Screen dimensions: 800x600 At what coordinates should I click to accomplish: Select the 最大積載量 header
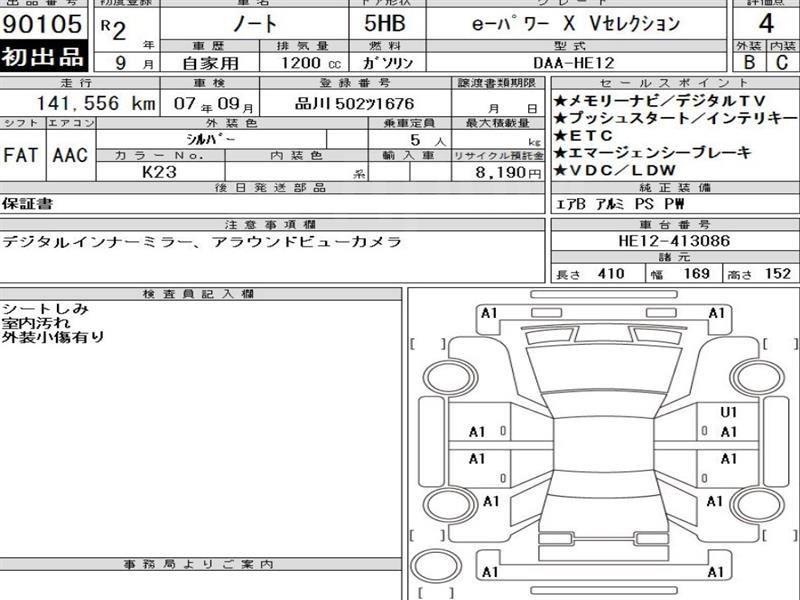point(498,123)
